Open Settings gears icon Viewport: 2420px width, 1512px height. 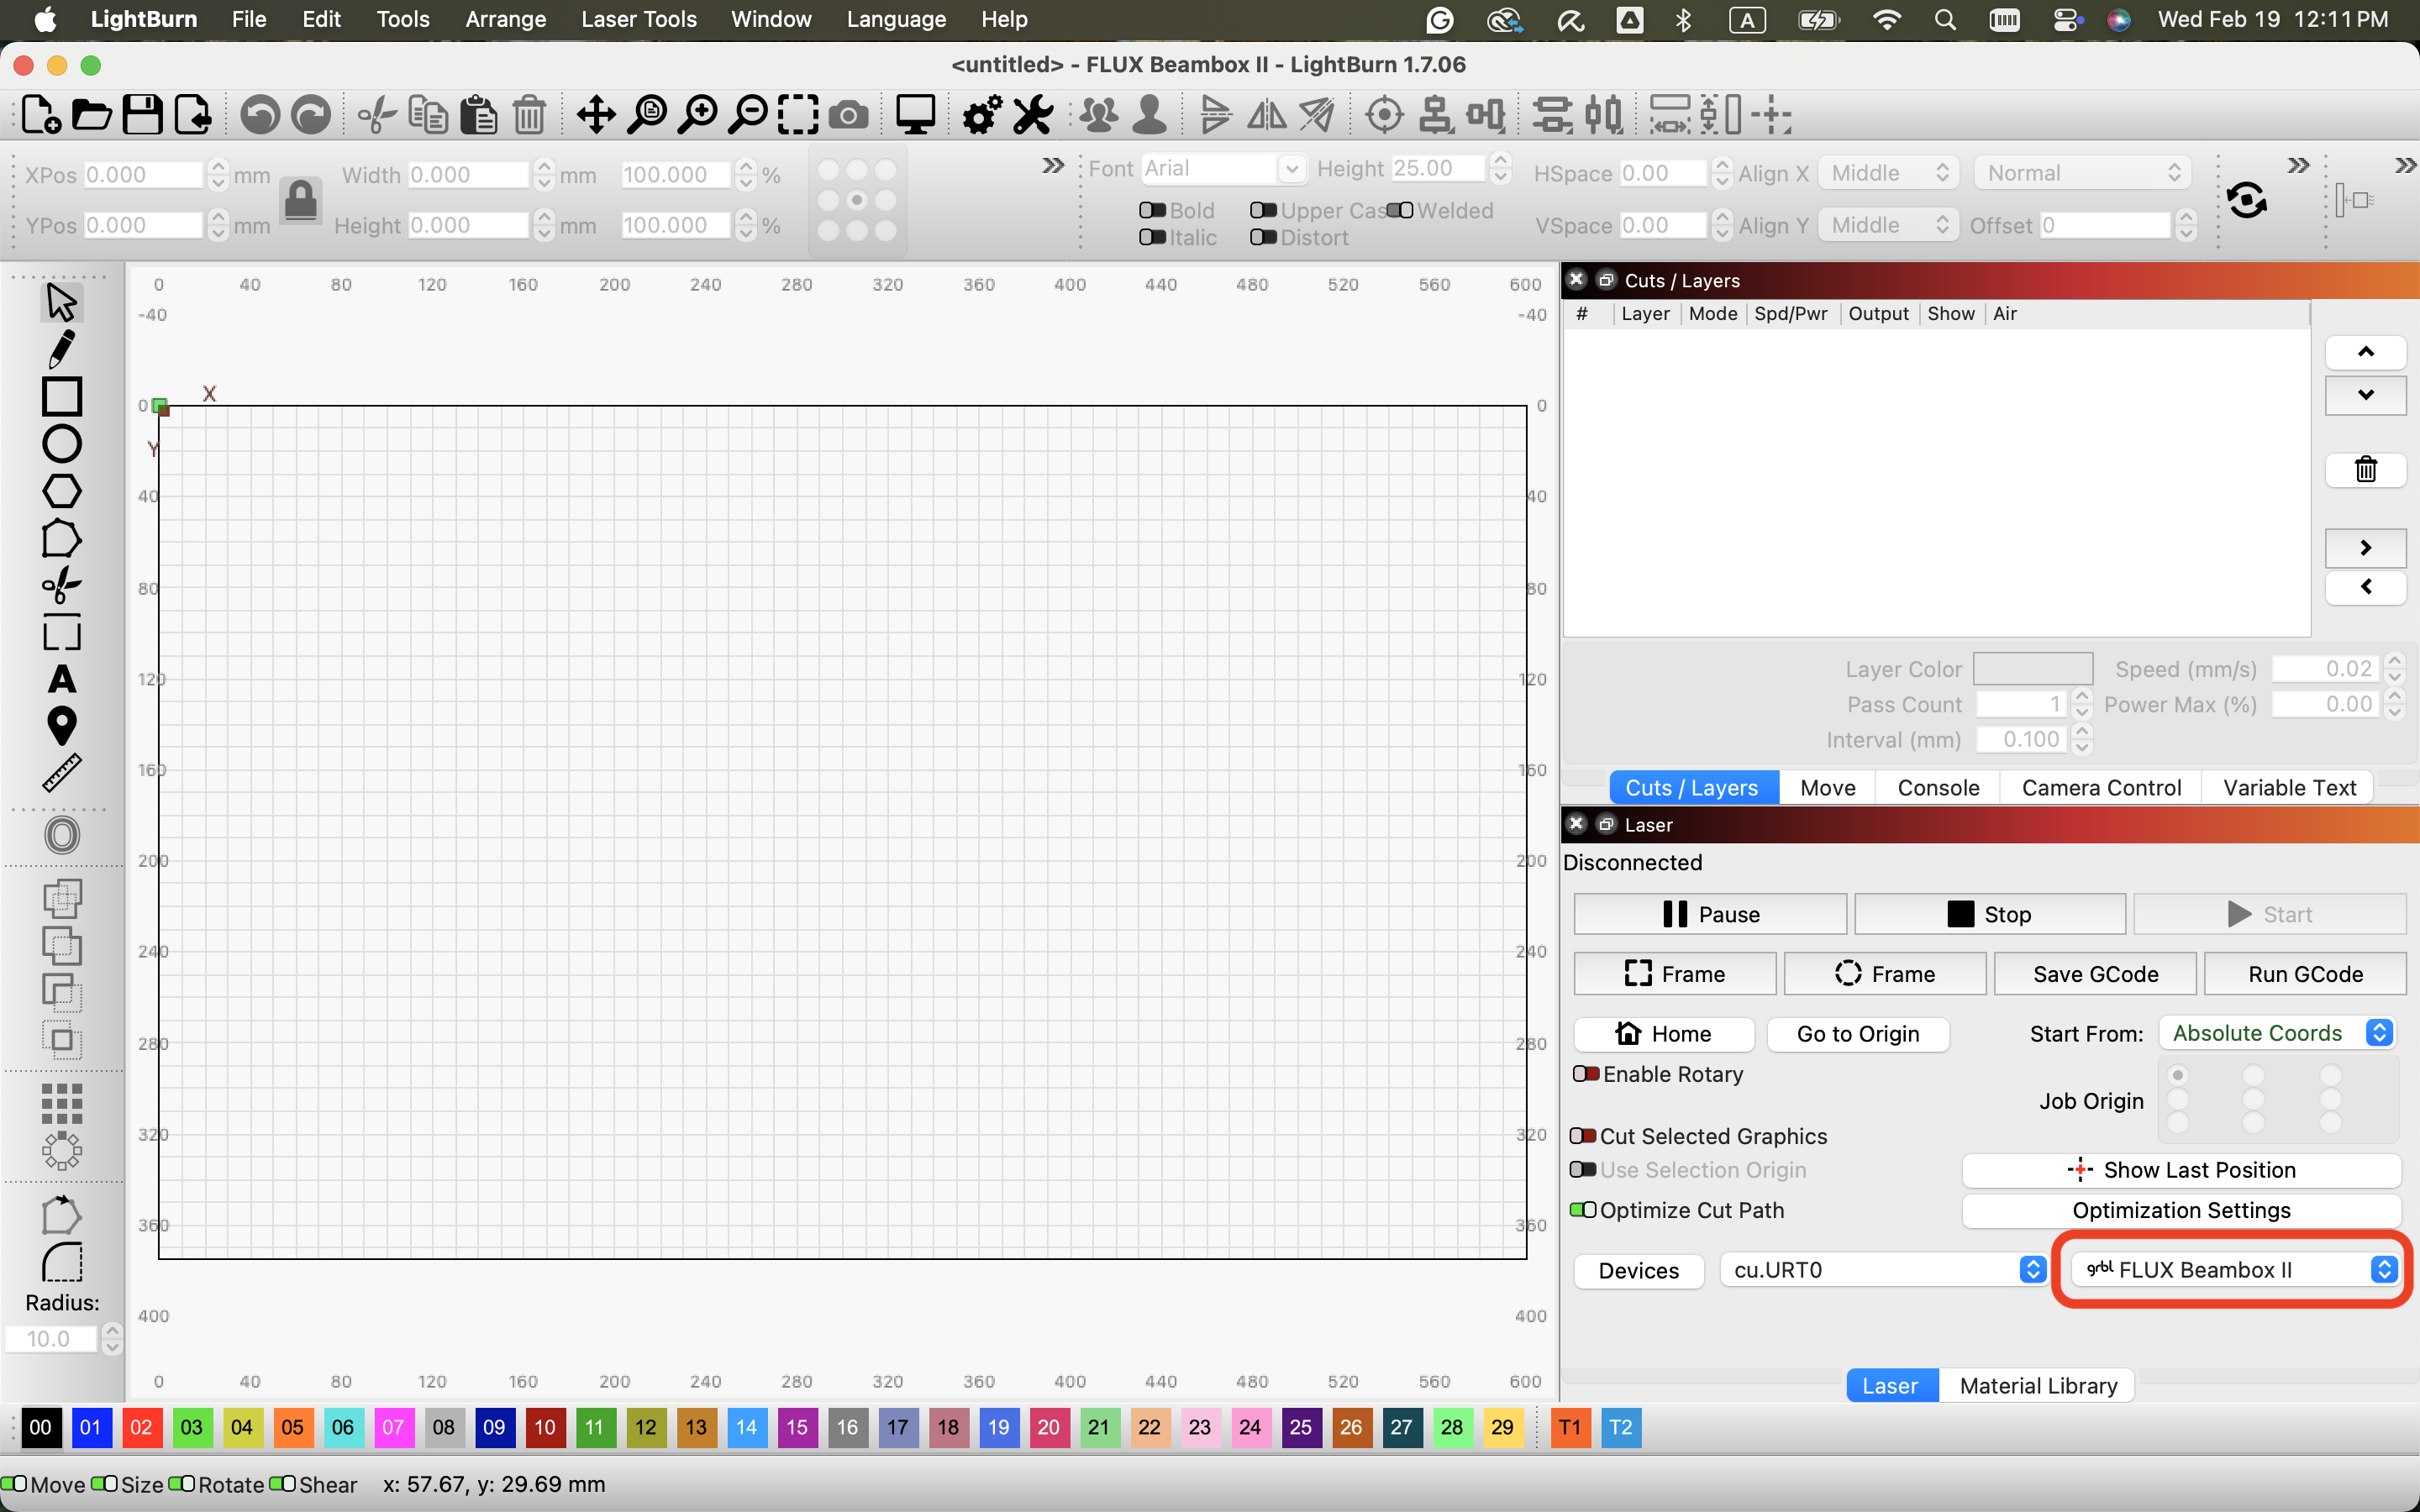point(982,115)
